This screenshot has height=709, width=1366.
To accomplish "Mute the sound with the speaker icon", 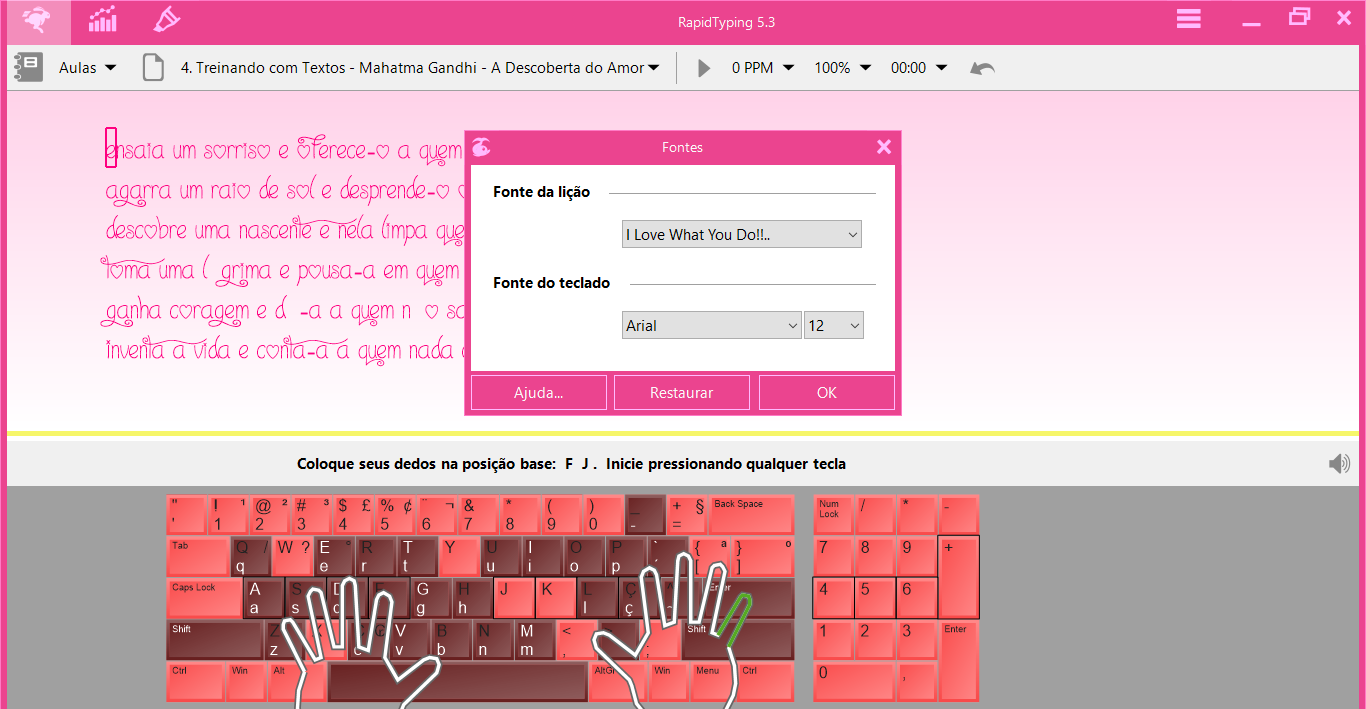I will [x=1339, y=463].
